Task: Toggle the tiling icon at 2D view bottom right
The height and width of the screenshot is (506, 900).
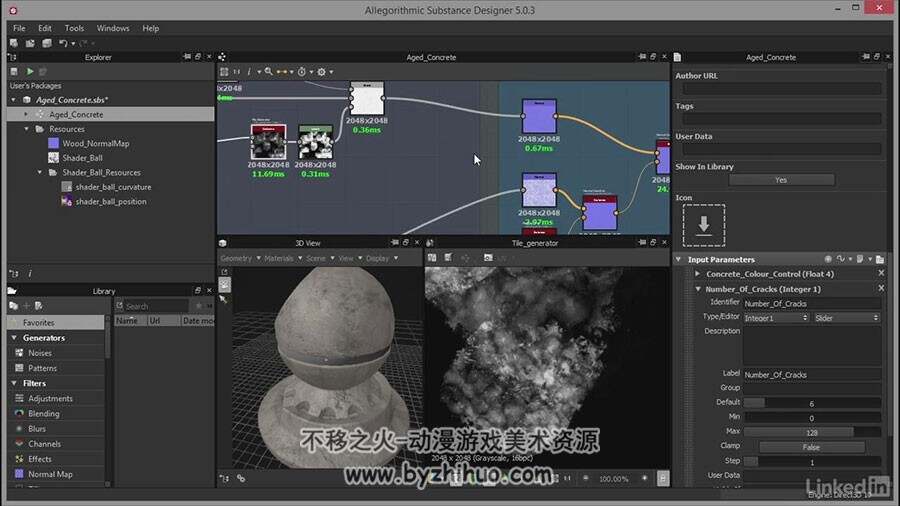Action: [663, 478]
